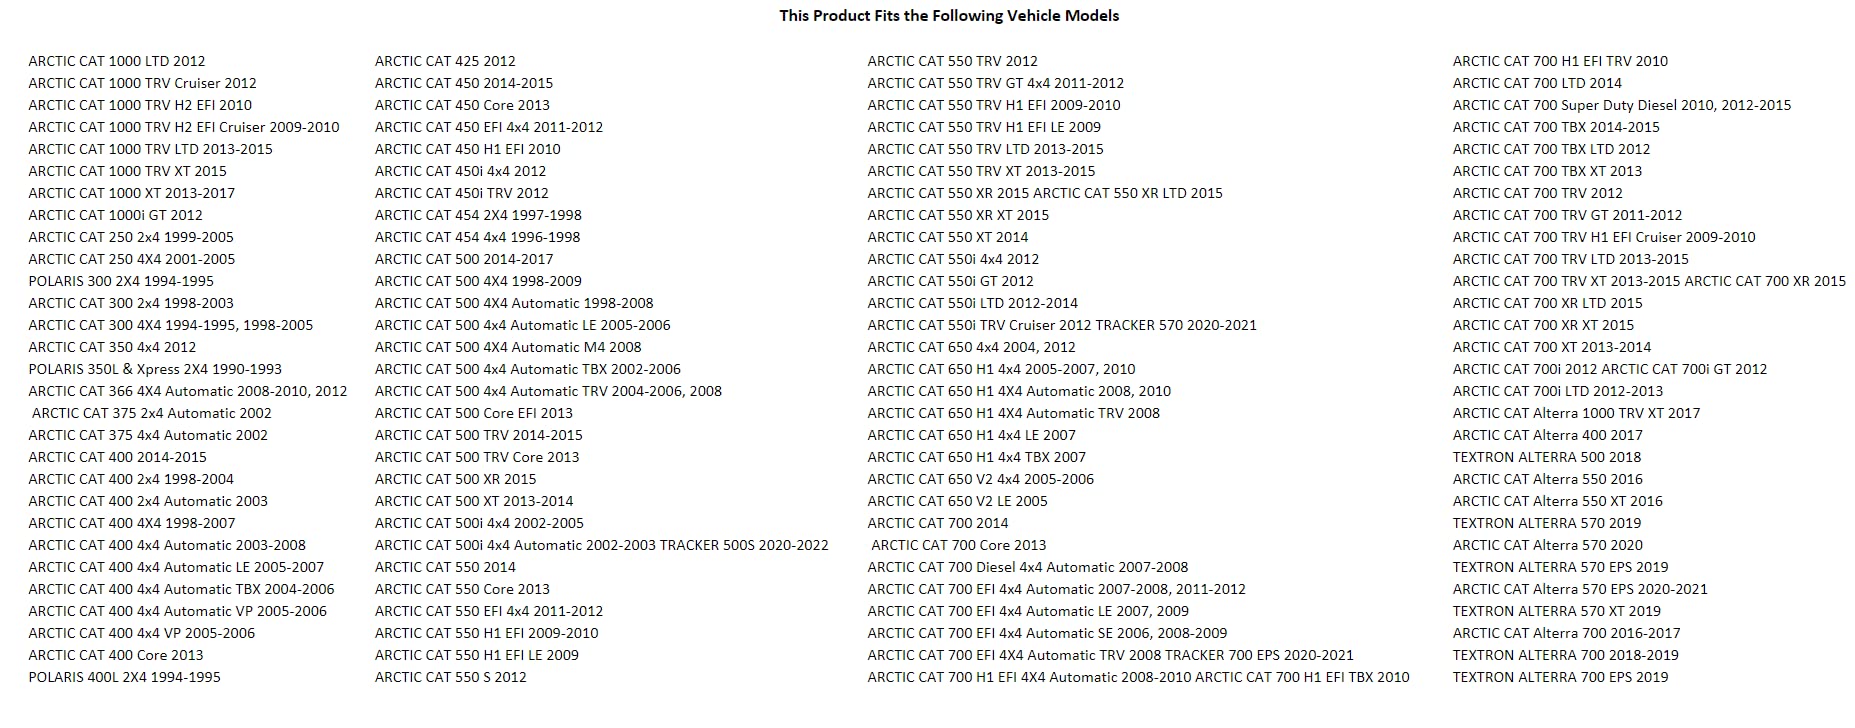Select ARCTIC CAT 700 Super Duty Diesel entry
This screenshot has width=1855, height=728.
1621,105
